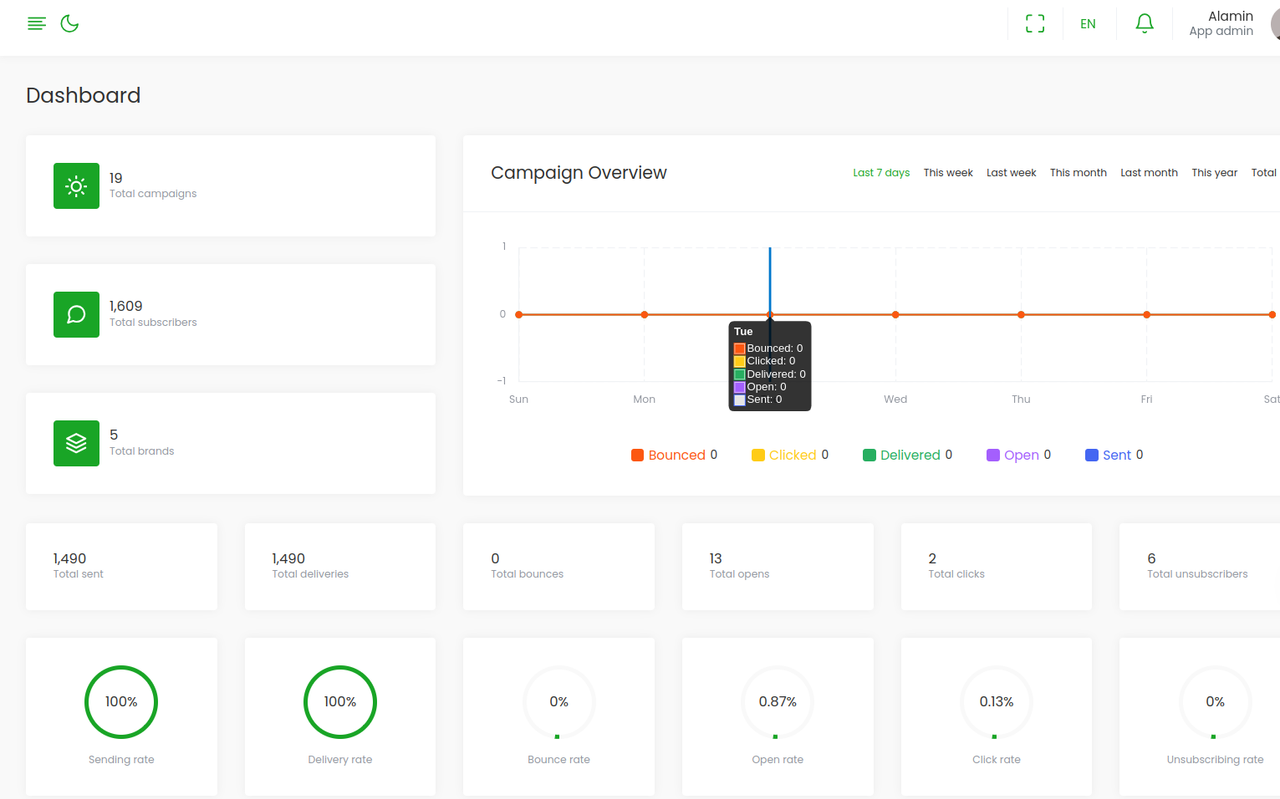Click the Campaign Overview title

coord(579,173)
